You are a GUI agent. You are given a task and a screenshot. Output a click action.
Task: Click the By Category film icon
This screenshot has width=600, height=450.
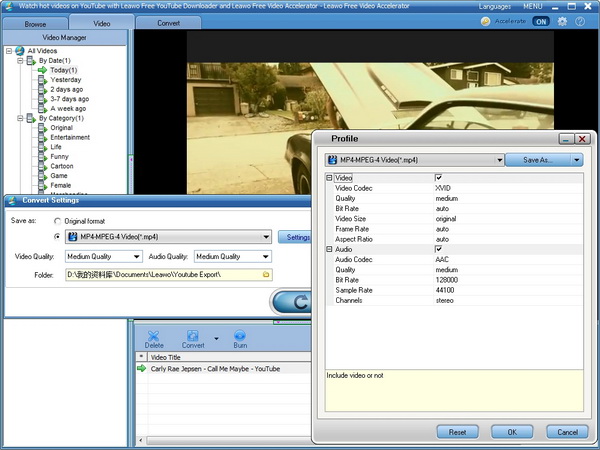pos(31,118)
